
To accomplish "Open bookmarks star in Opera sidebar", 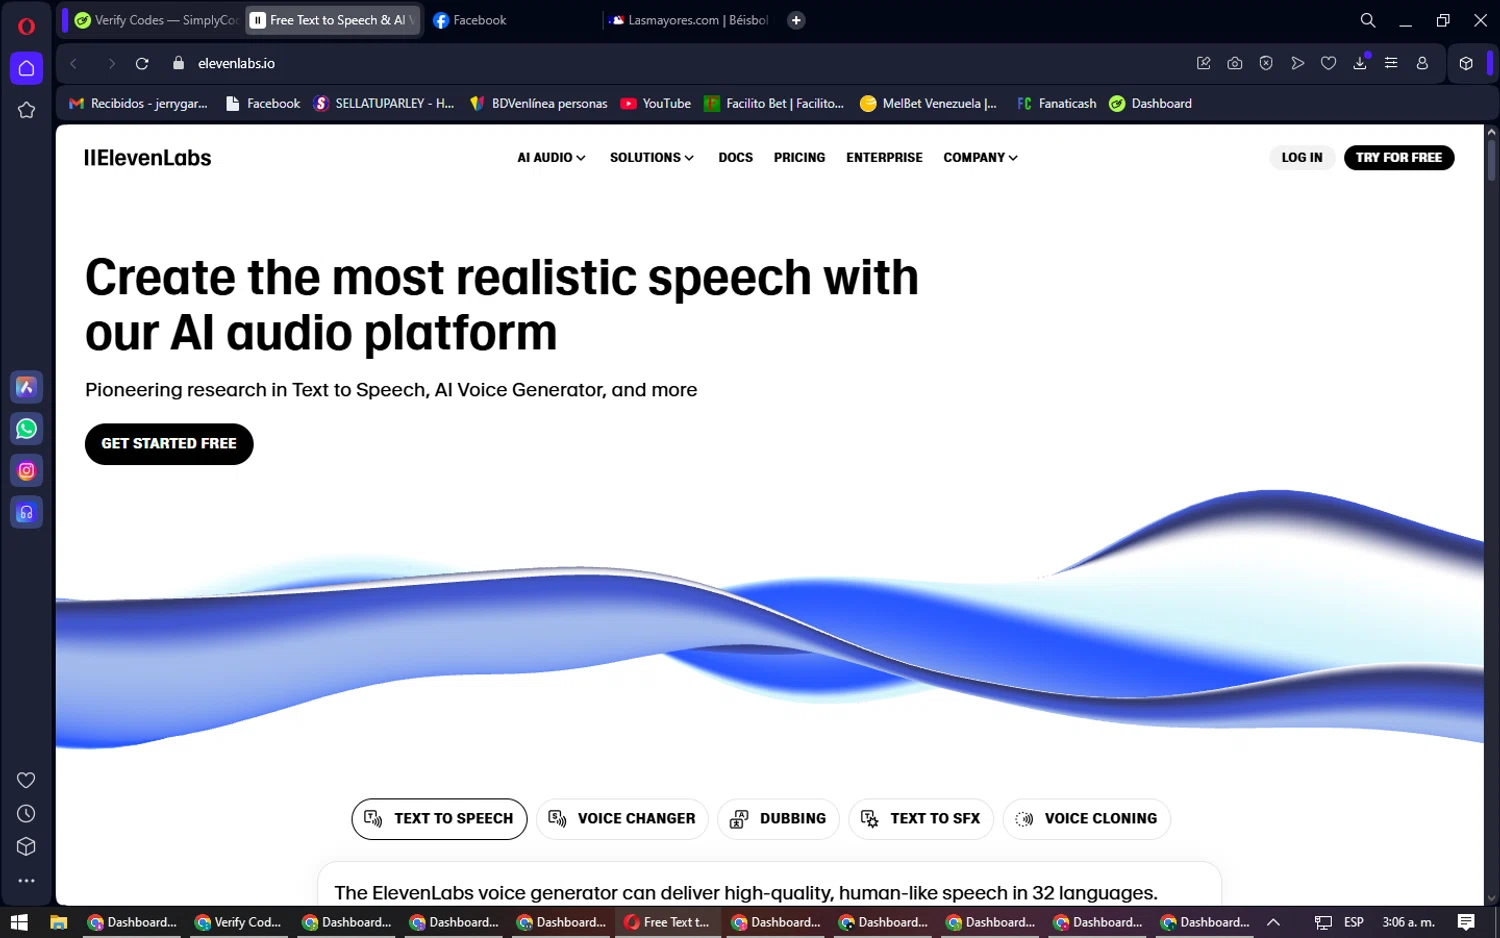I will (x=27, y=110).
